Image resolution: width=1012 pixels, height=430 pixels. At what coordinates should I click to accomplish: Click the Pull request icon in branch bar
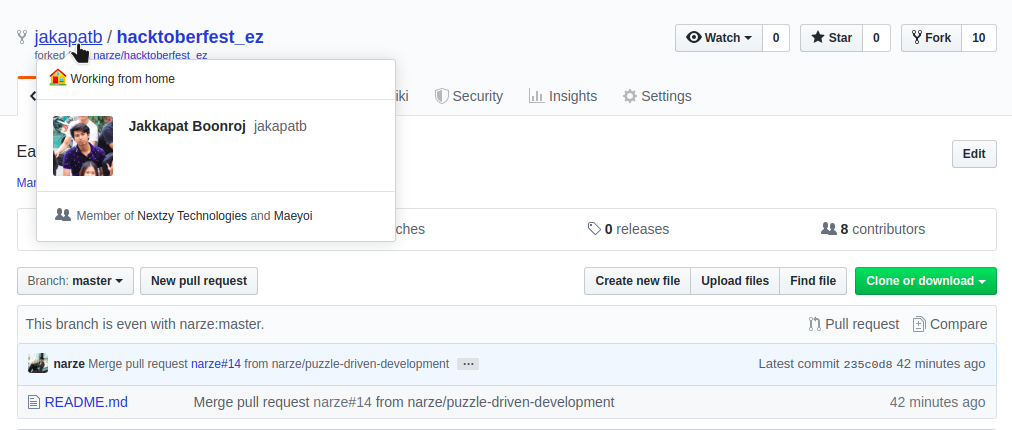(x=815, y=324)
